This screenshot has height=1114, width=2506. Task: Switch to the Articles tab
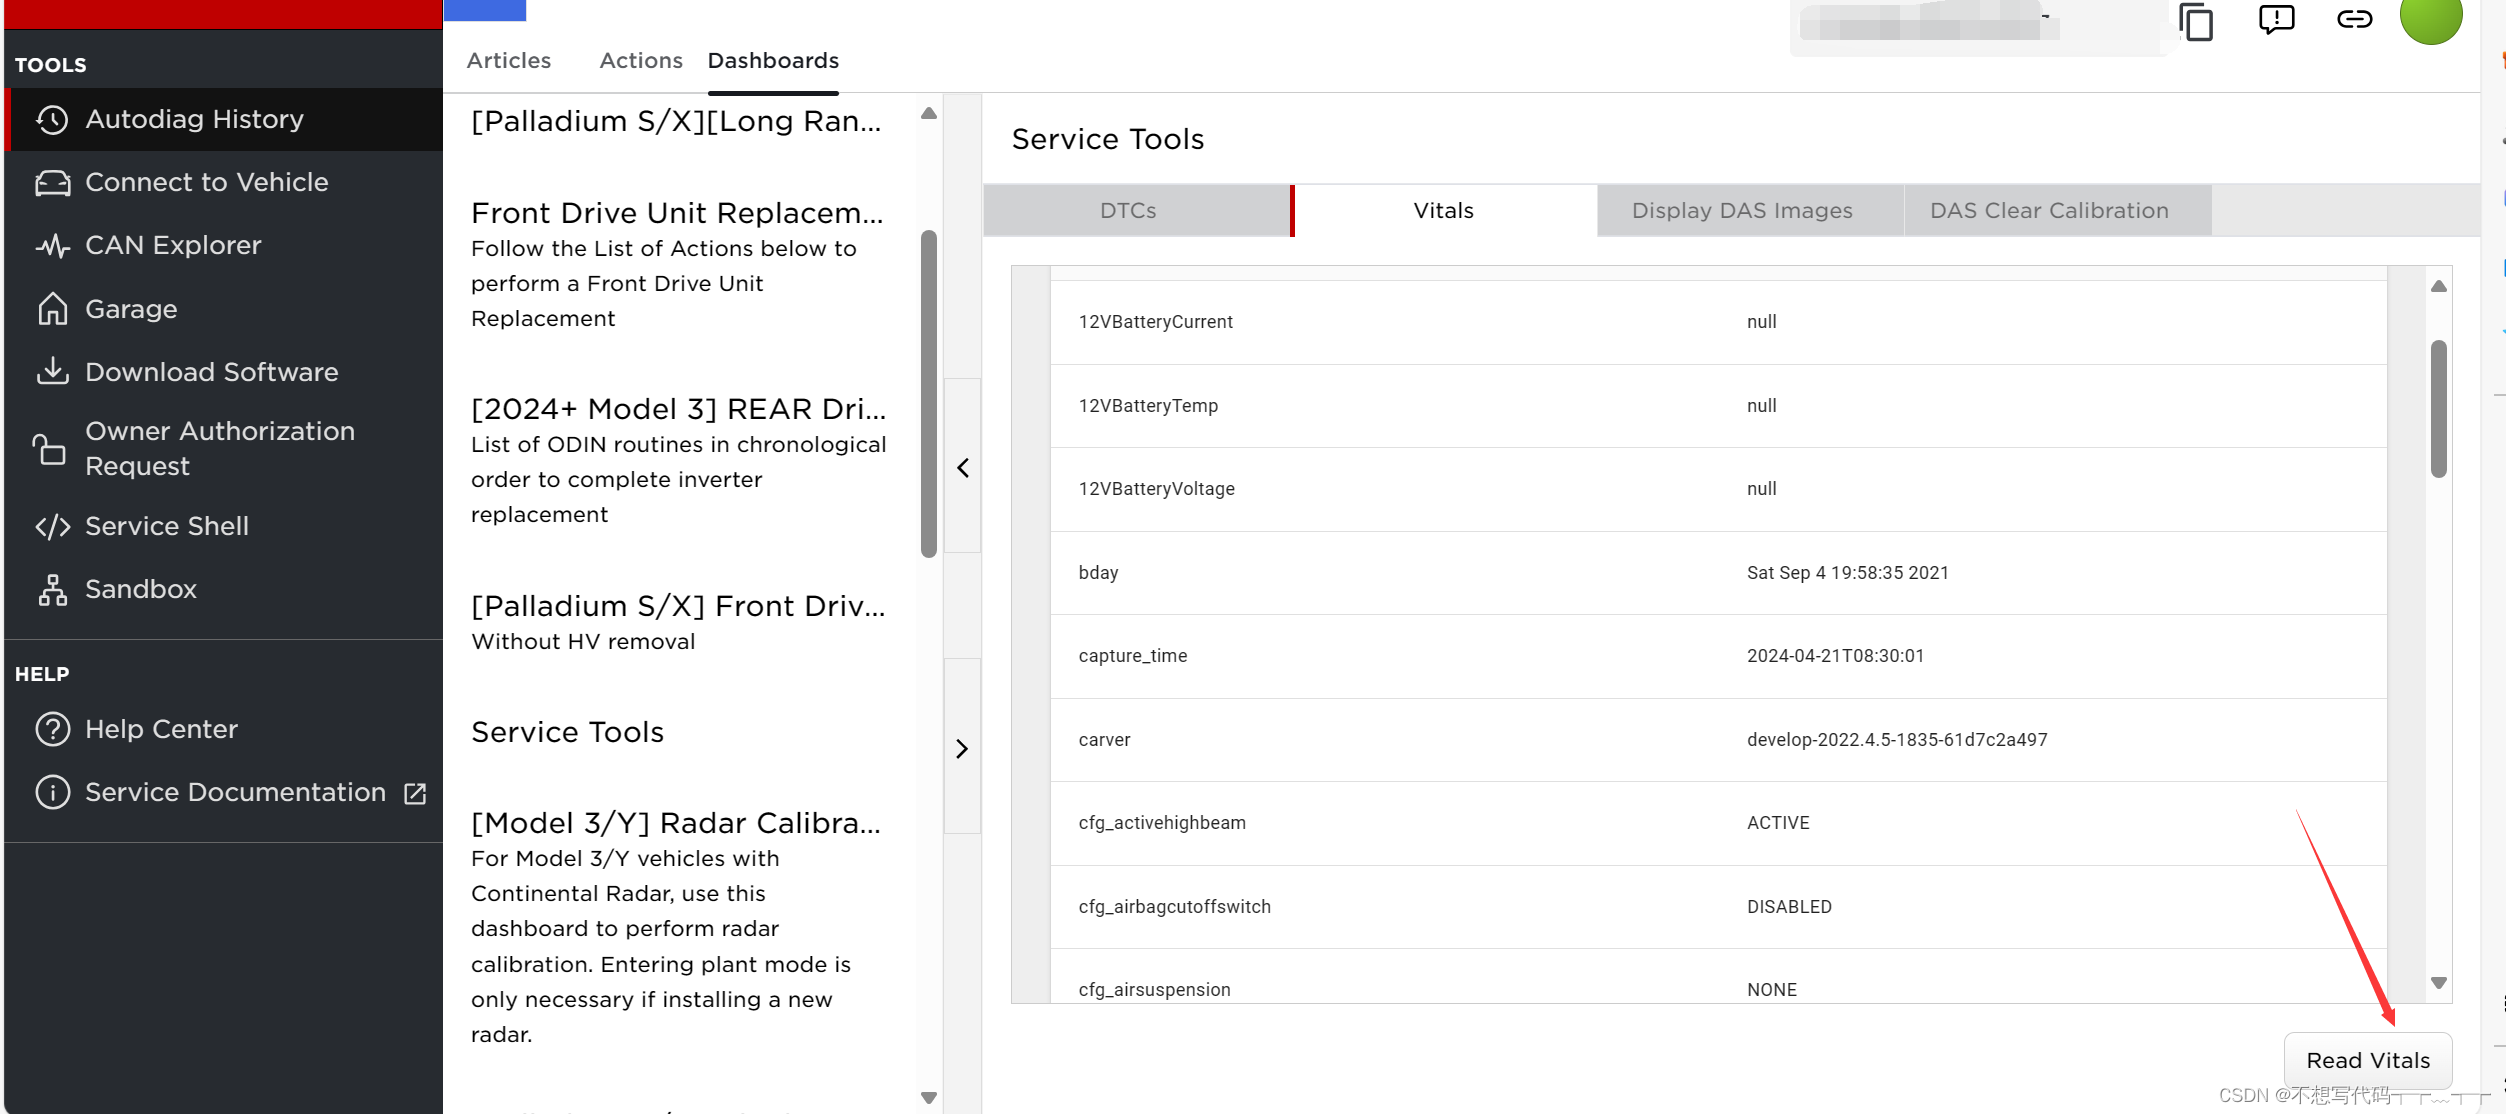pos(508,61)
